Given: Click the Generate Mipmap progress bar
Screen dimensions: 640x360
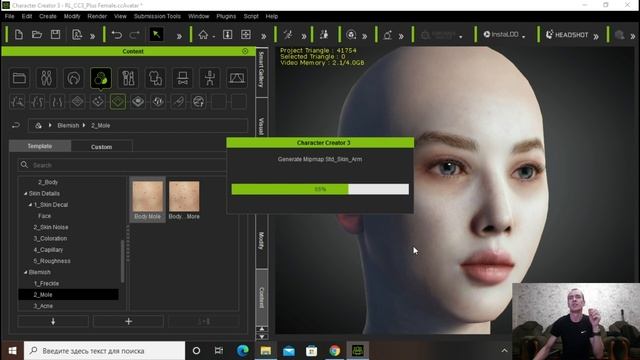Looking at the screenshot, I should [320, 189].
